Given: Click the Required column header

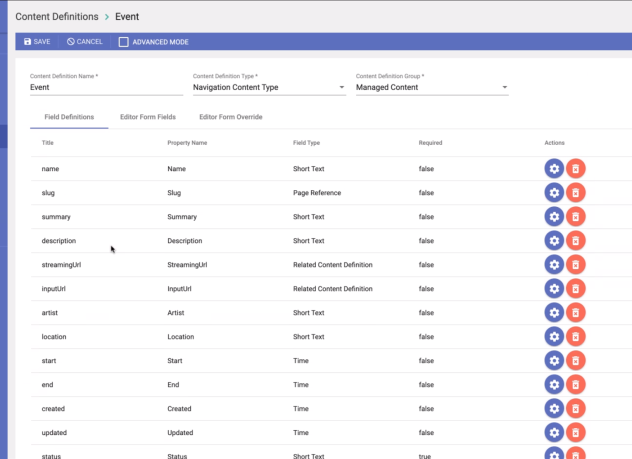Looking at the screenshot, I should [x=430, y=143].
